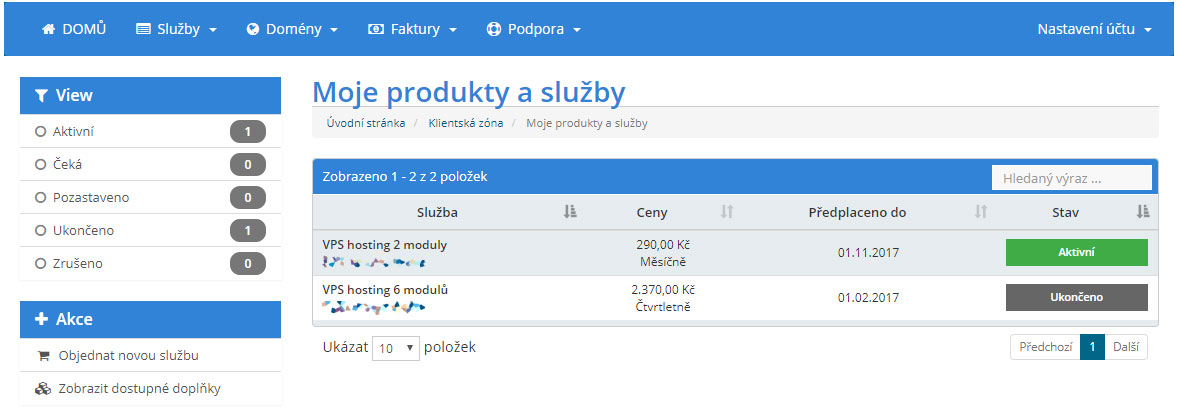Open the Podpora menu in navigation bar

533,29
